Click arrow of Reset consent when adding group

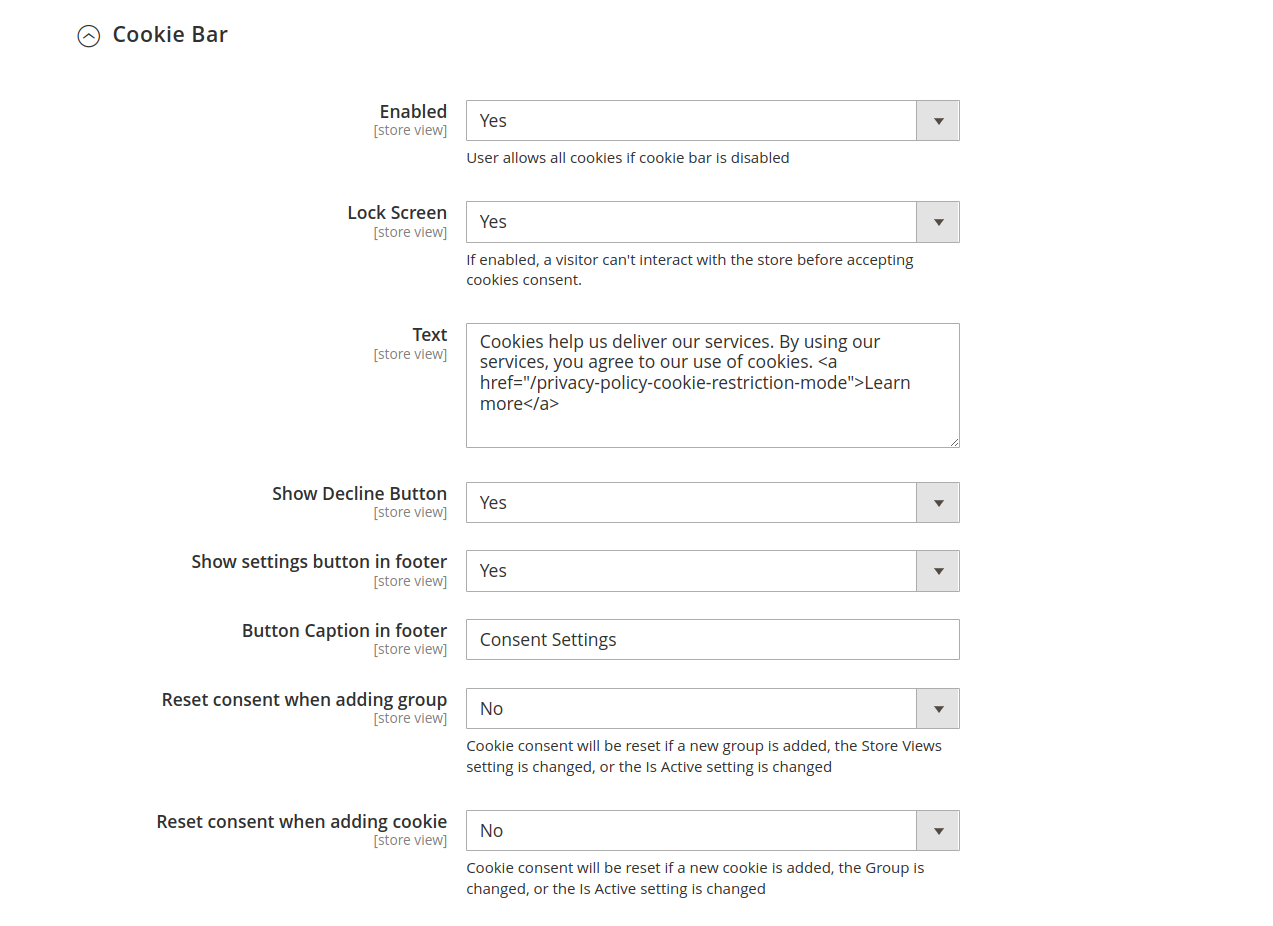[938, 709]
